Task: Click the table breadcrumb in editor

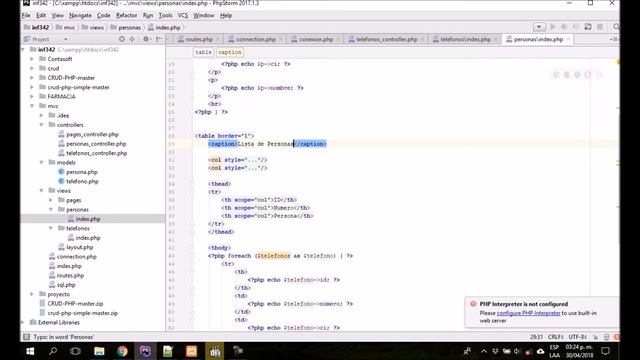Action: (203, 52)
